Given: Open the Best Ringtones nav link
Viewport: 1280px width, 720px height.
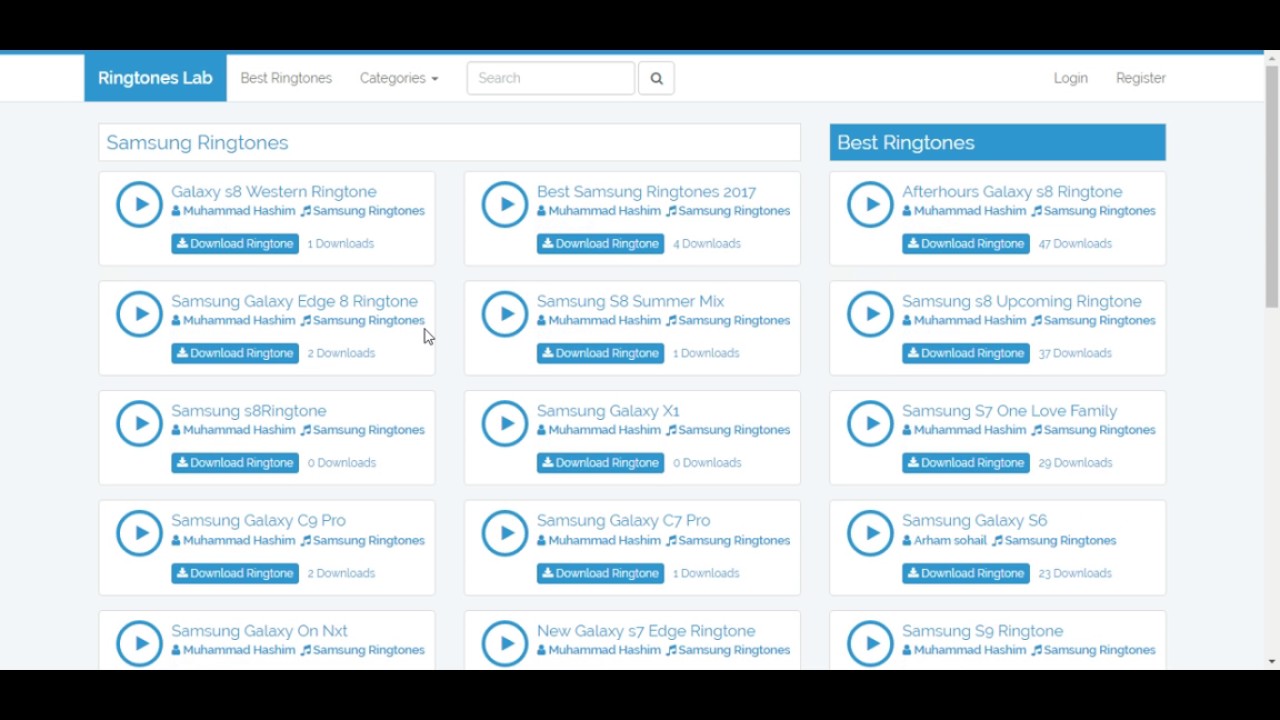Looking at the screenshot, I should pyautogui.click(x=286, y=78).
